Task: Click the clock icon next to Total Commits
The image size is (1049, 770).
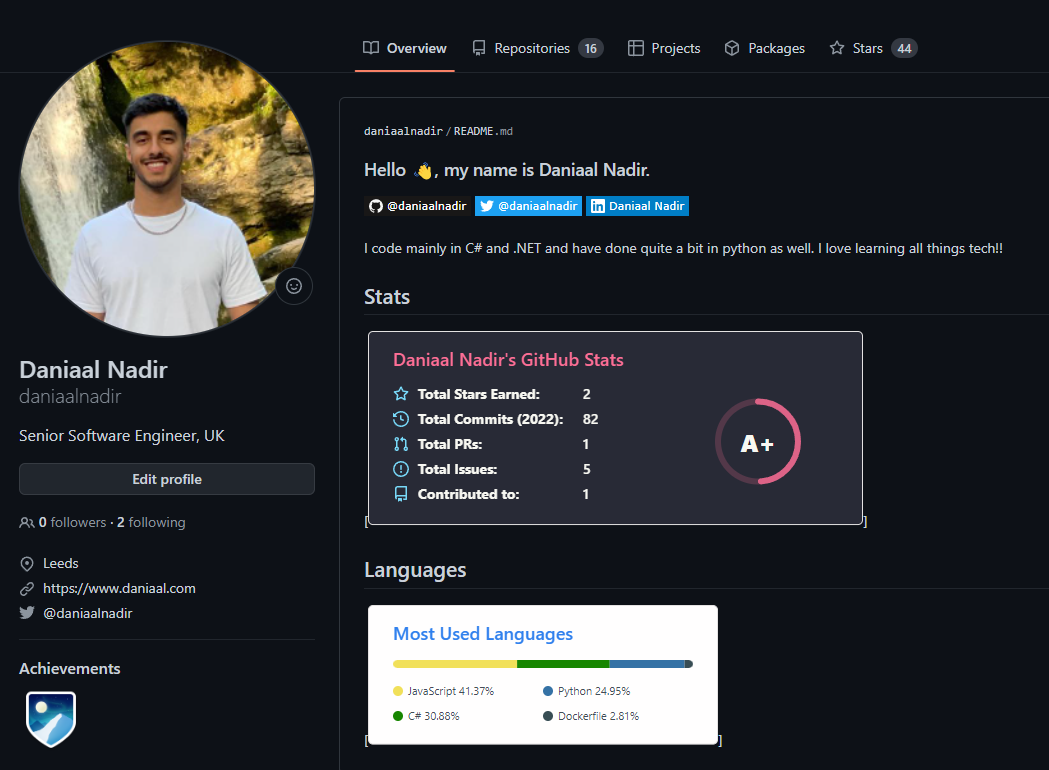Action: tap(403, 419)
